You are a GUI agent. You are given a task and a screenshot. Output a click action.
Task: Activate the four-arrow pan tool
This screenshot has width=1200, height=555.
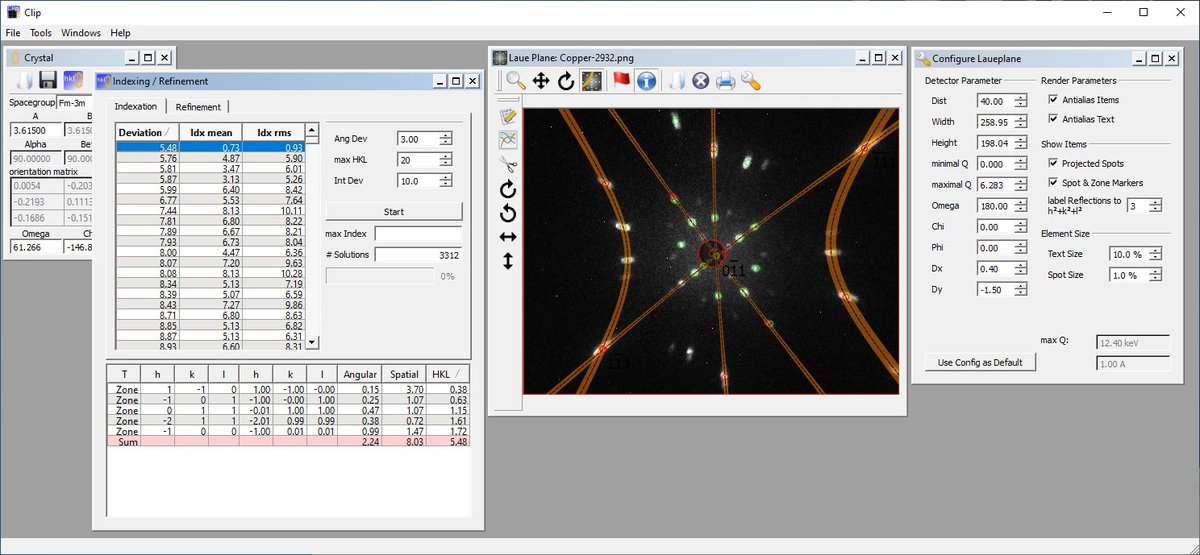click(x=541, y=81)
